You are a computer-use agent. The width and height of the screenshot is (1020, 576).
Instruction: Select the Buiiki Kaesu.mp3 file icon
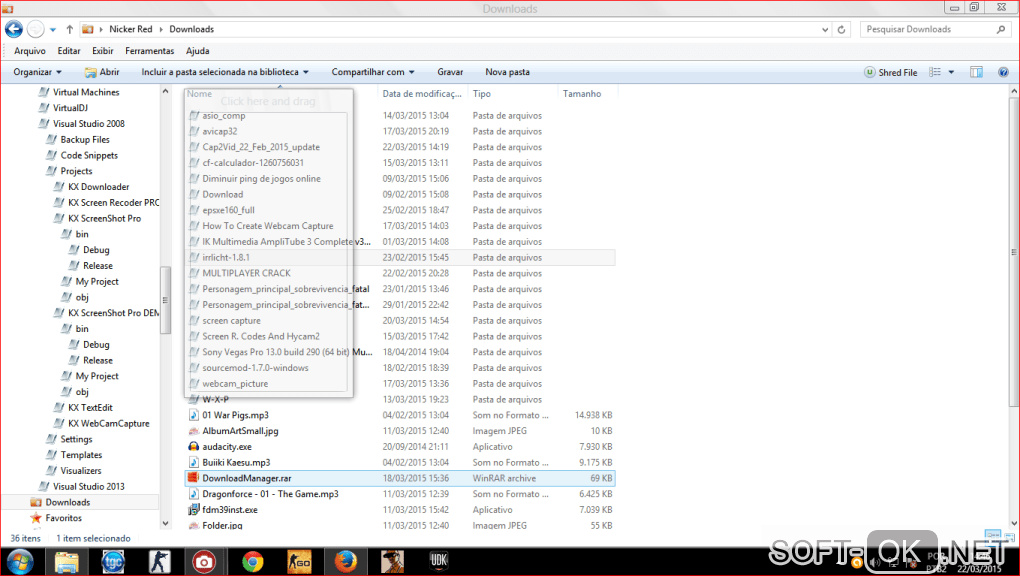[193, 463]
